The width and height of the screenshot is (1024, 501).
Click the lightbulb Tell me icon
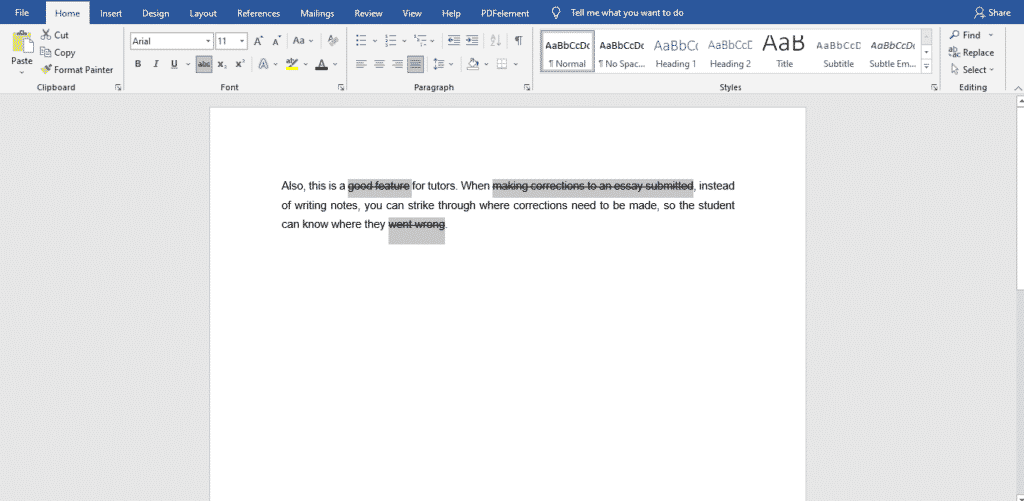click(556, 12)
